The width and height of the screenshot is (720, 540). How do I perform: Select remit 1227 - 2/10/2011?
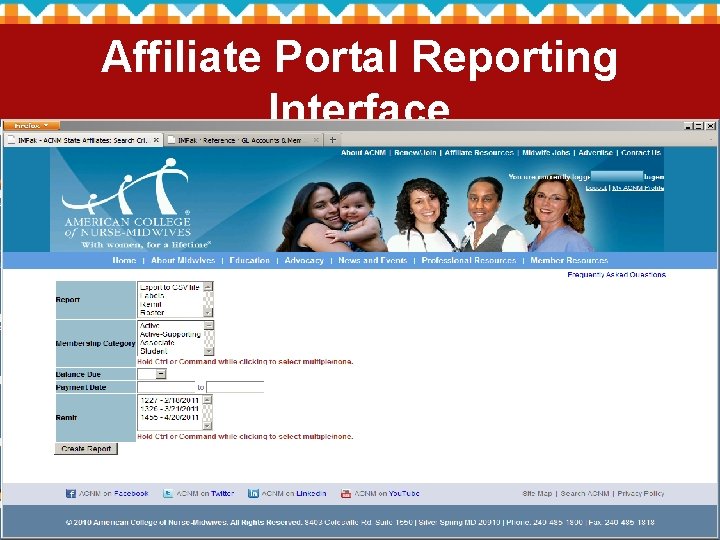click(169, 400)
